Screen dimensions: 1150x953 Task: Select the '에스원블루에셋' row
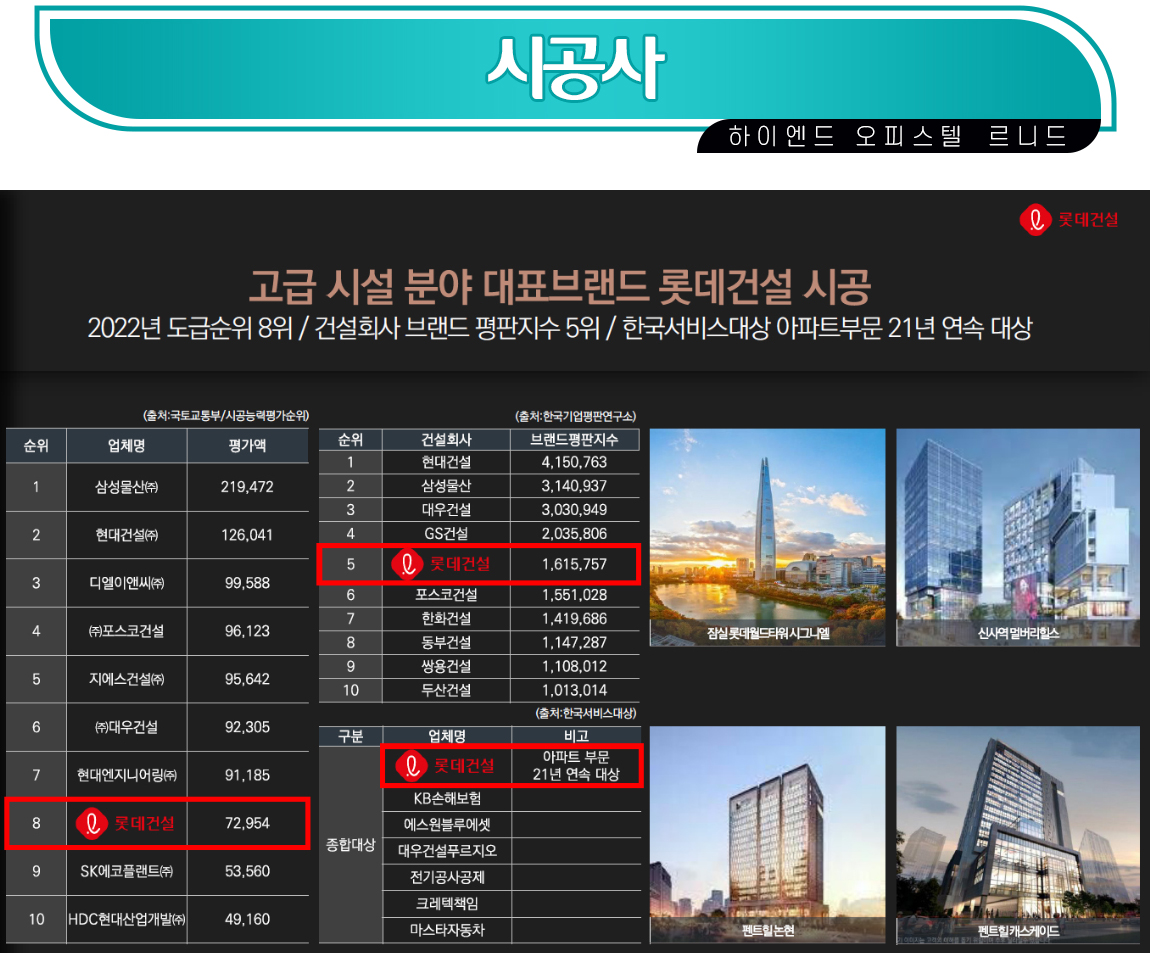point(512,825)
